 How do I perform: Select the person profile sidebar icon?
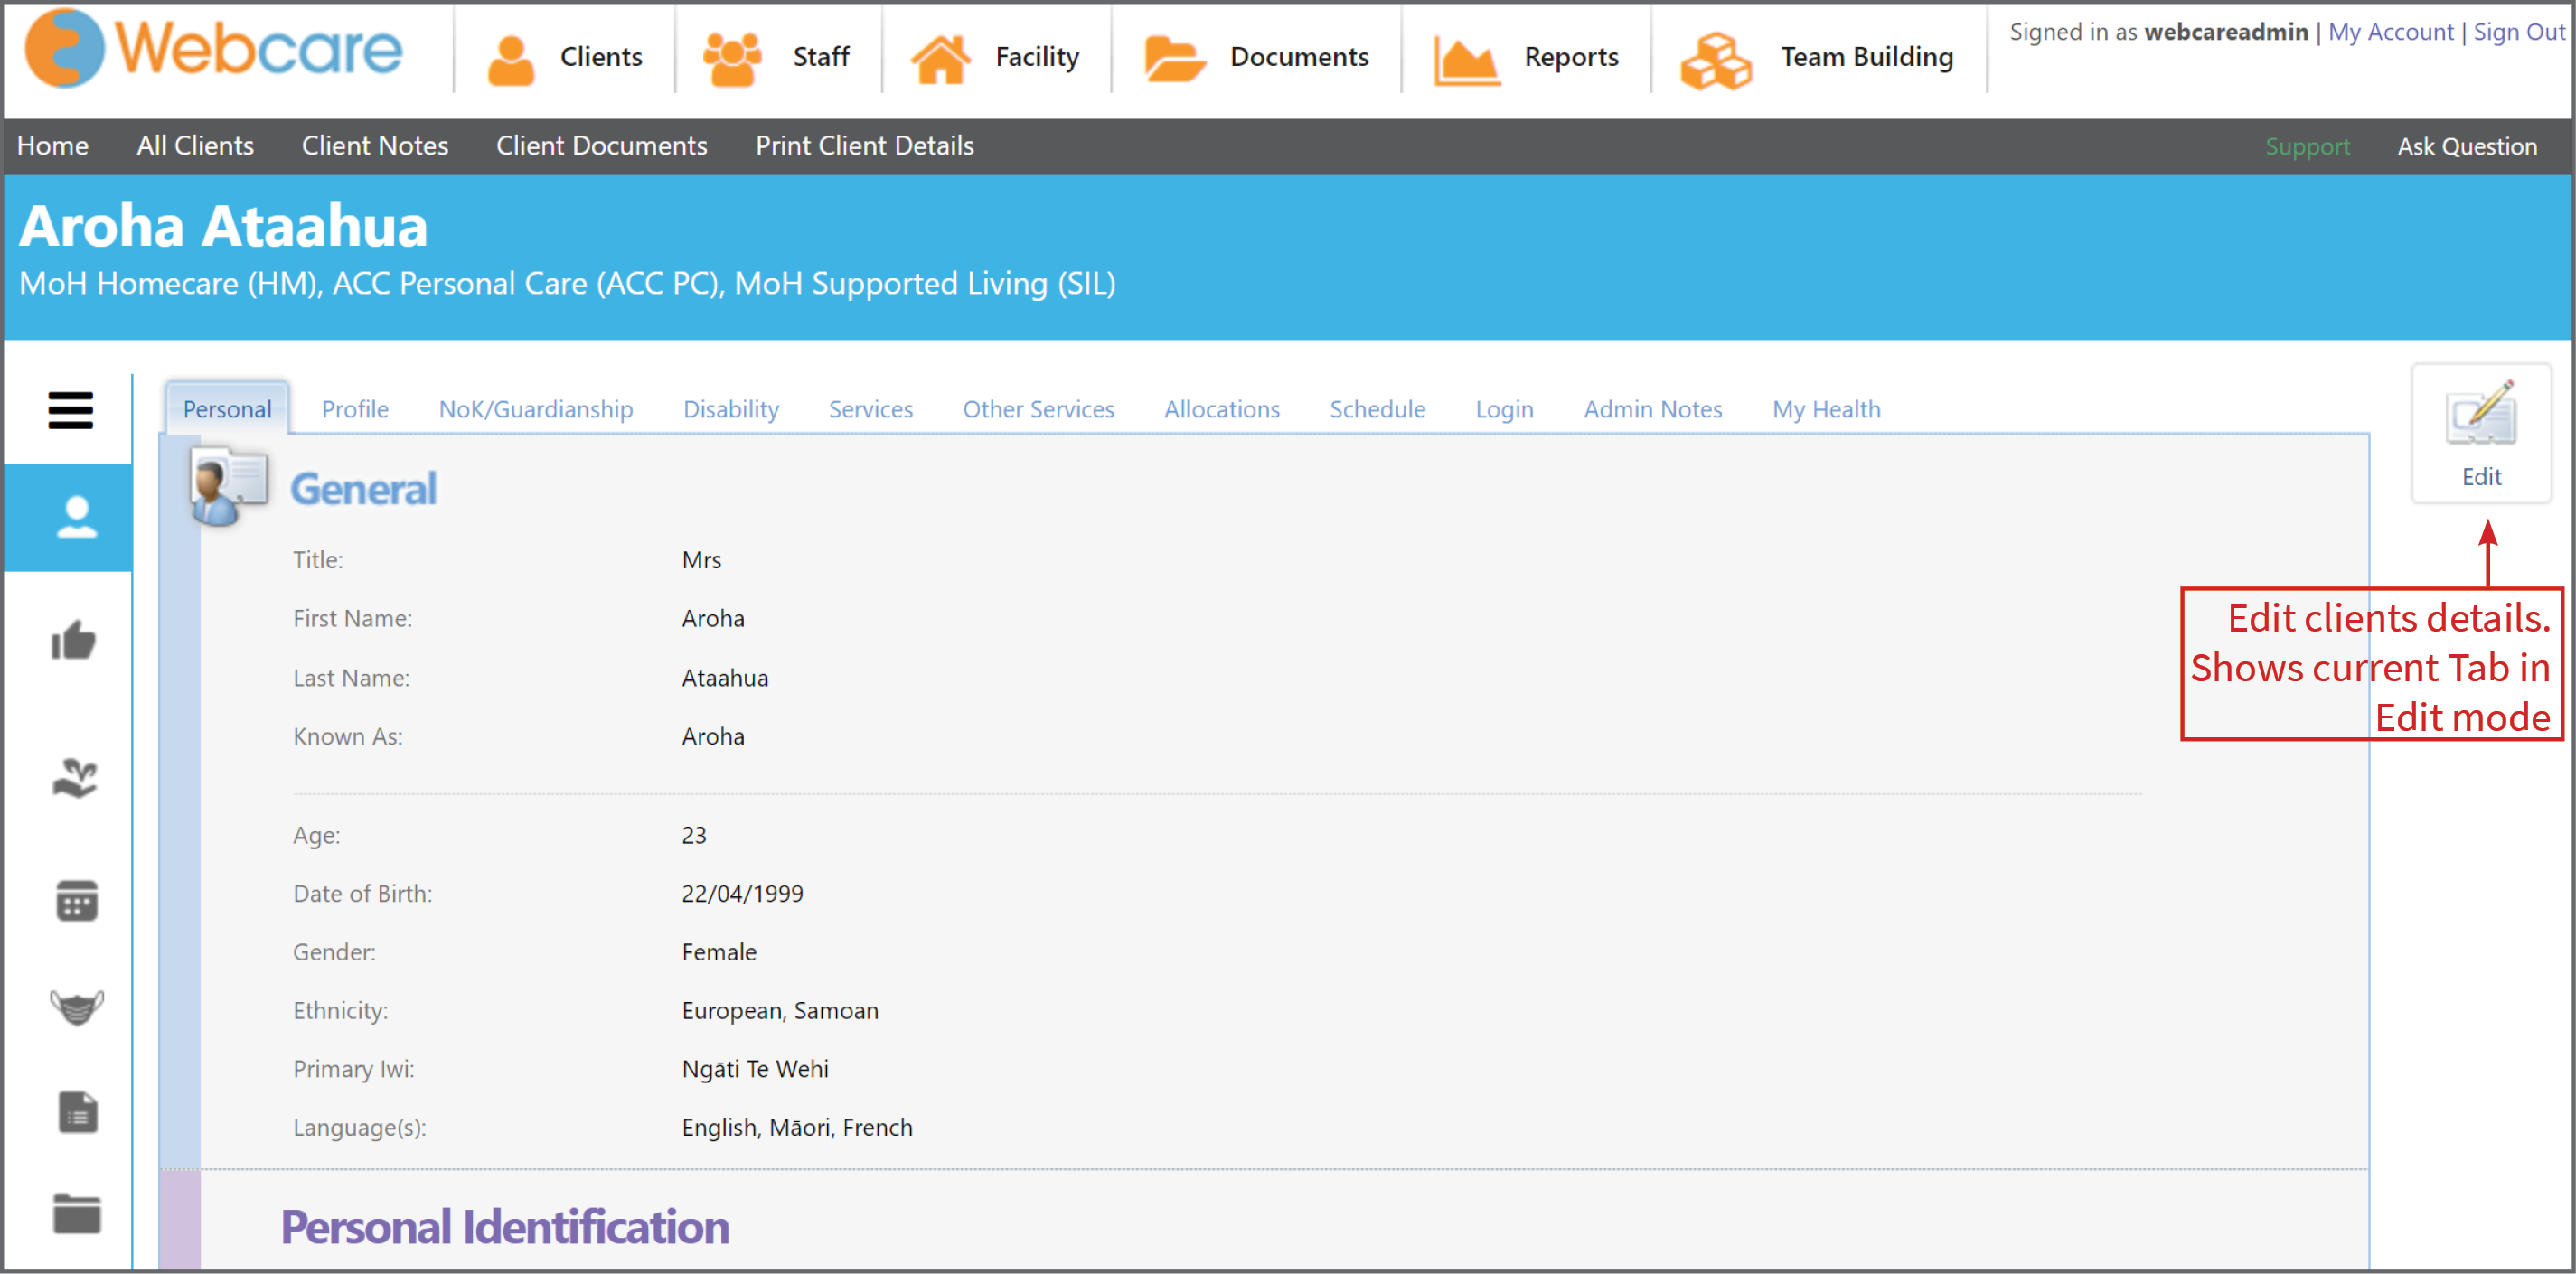76,518
